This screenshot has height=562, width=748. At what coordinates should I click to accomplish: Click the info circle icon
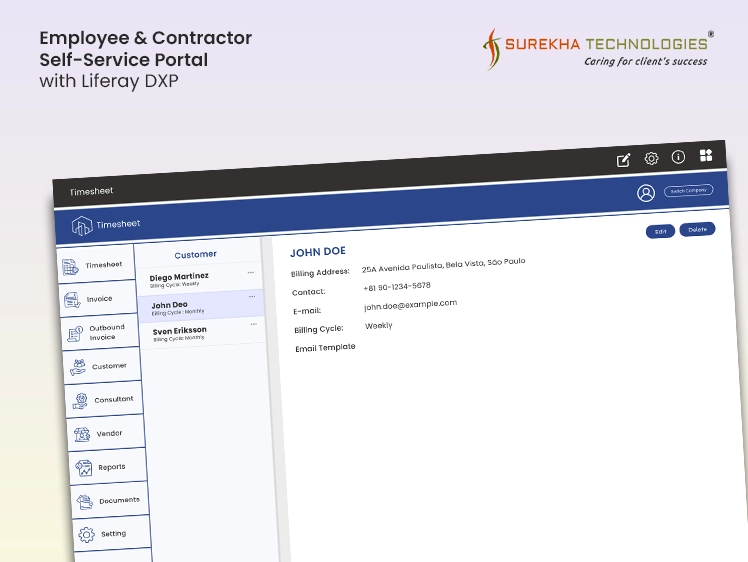(x=678, y=157)
